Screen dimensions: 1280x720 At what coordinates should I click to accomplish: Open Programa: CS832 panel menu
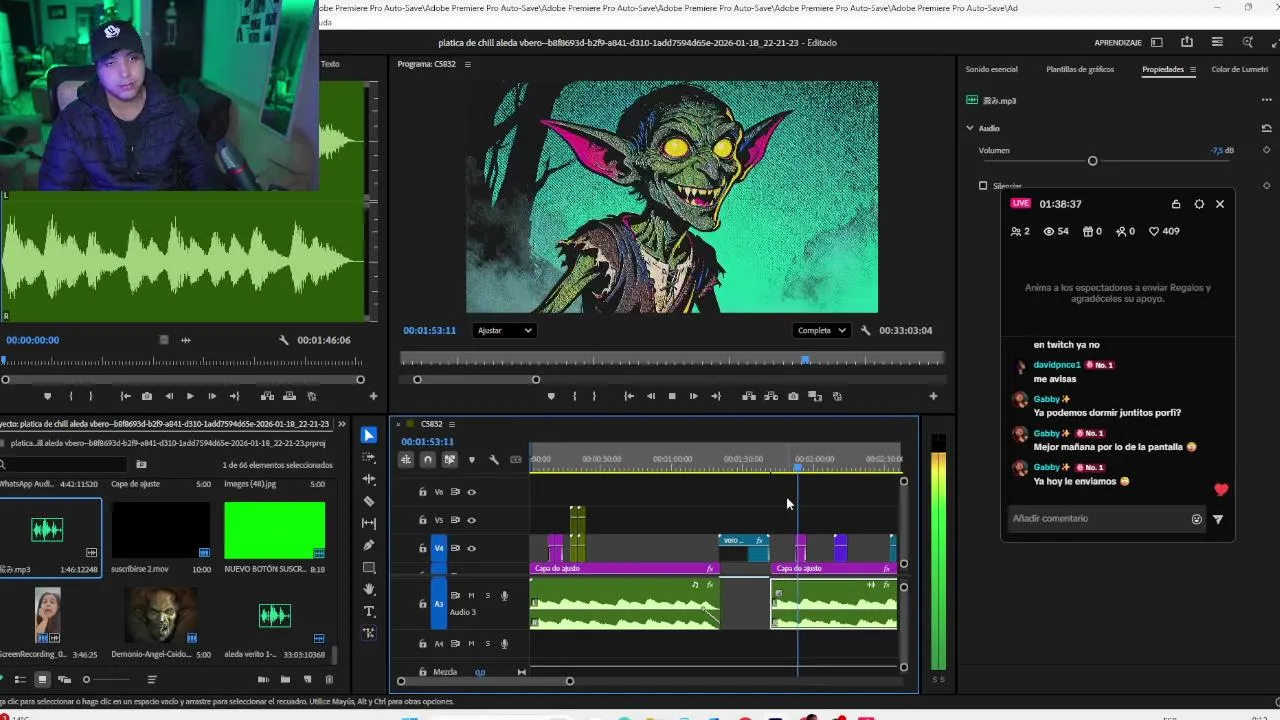(x=467, y=64)
